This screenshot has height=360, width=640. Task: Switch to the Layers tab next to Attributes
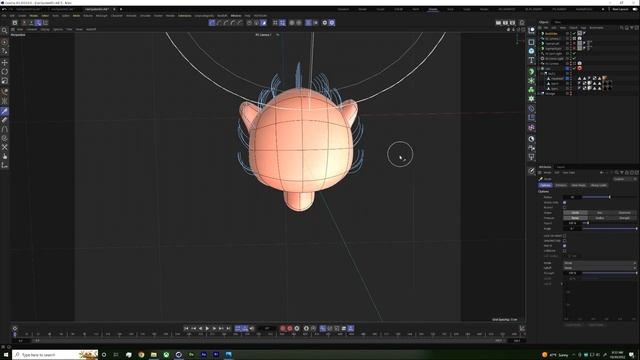[561, 167]
